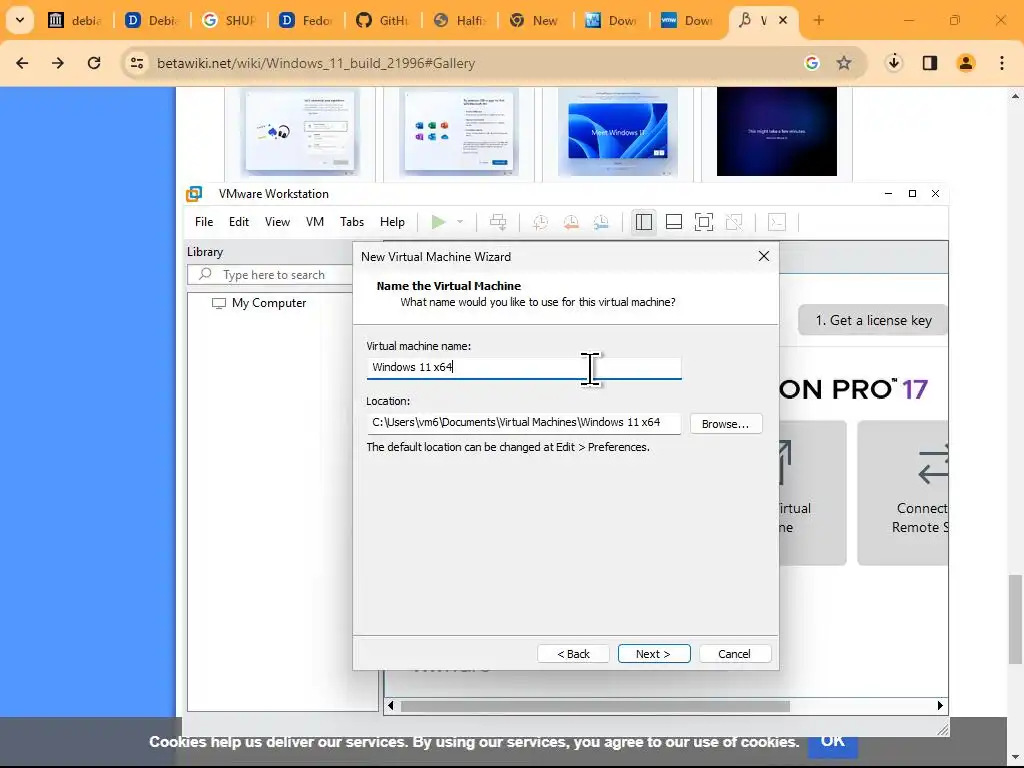
Task: Open the browser profile avatar
Action: [966, 63]
